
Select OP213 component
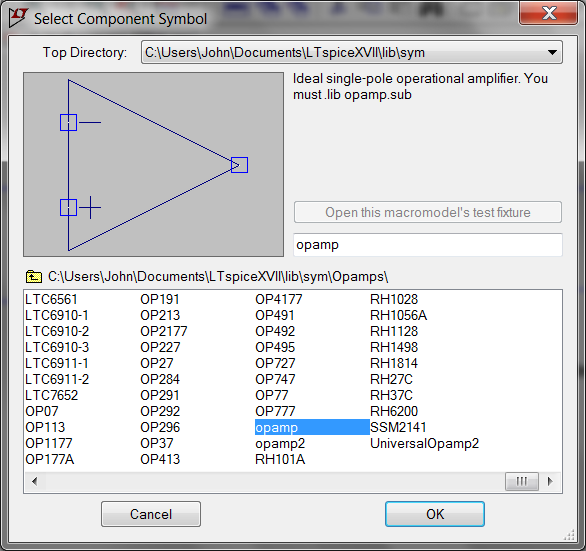pyautogui.click(x=160, y=315)
